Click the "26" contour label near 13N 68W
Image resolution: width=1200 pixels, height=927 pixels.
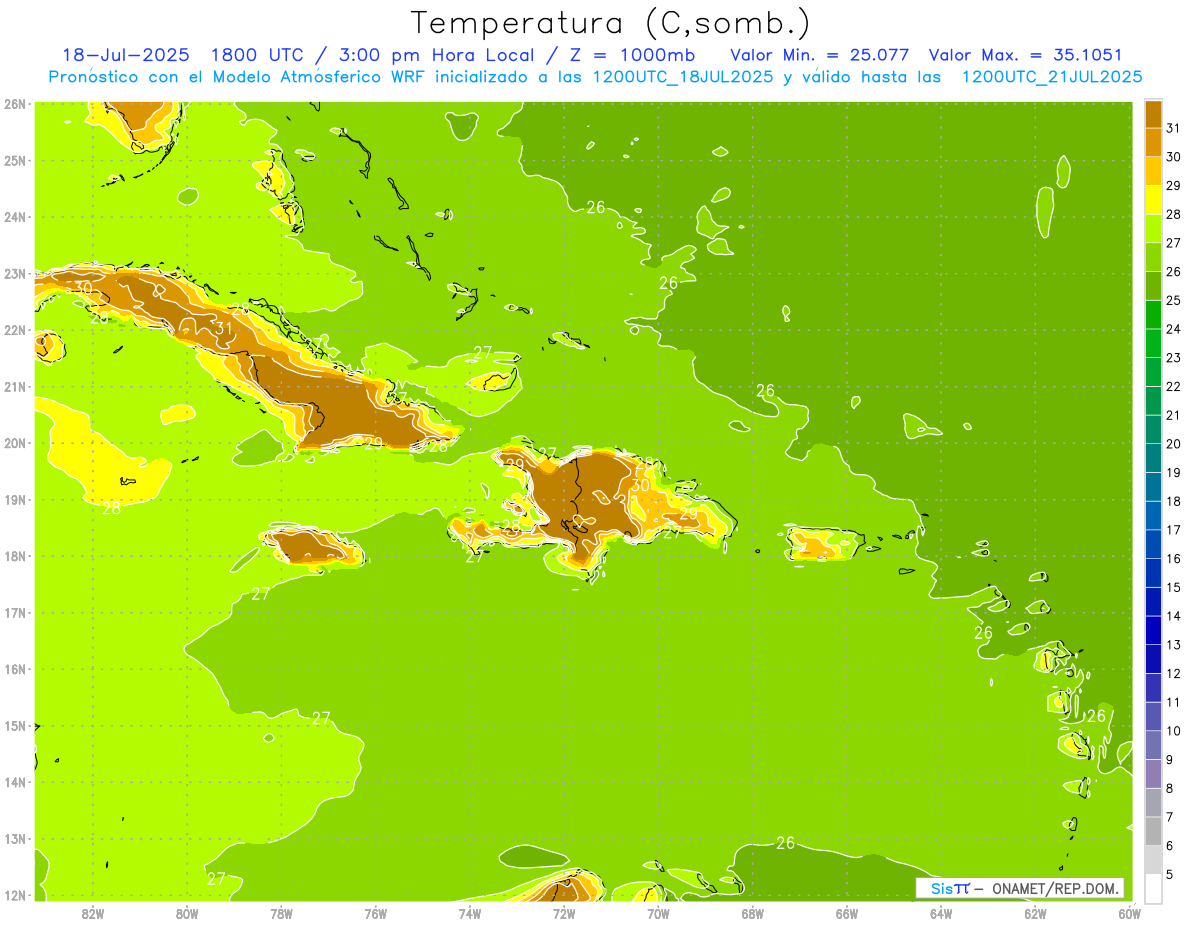[x=786, y=843]
